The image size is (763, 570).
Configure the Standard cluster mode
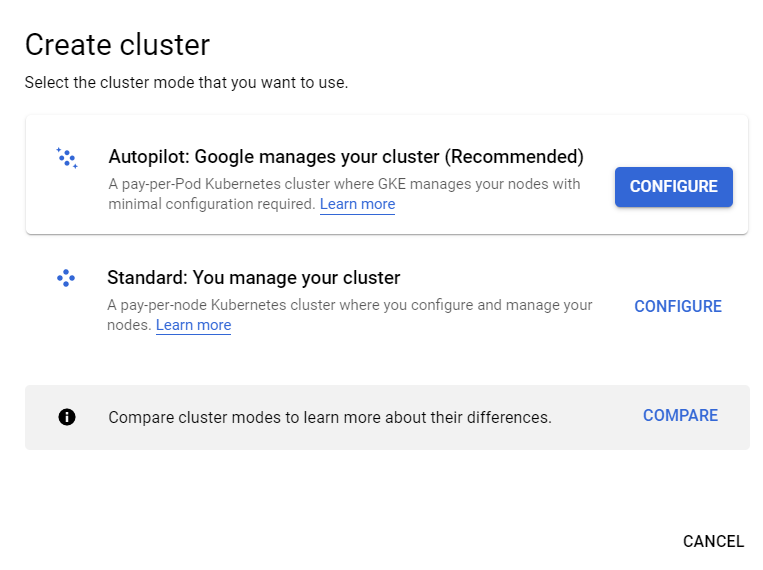(x=678, y=306)
